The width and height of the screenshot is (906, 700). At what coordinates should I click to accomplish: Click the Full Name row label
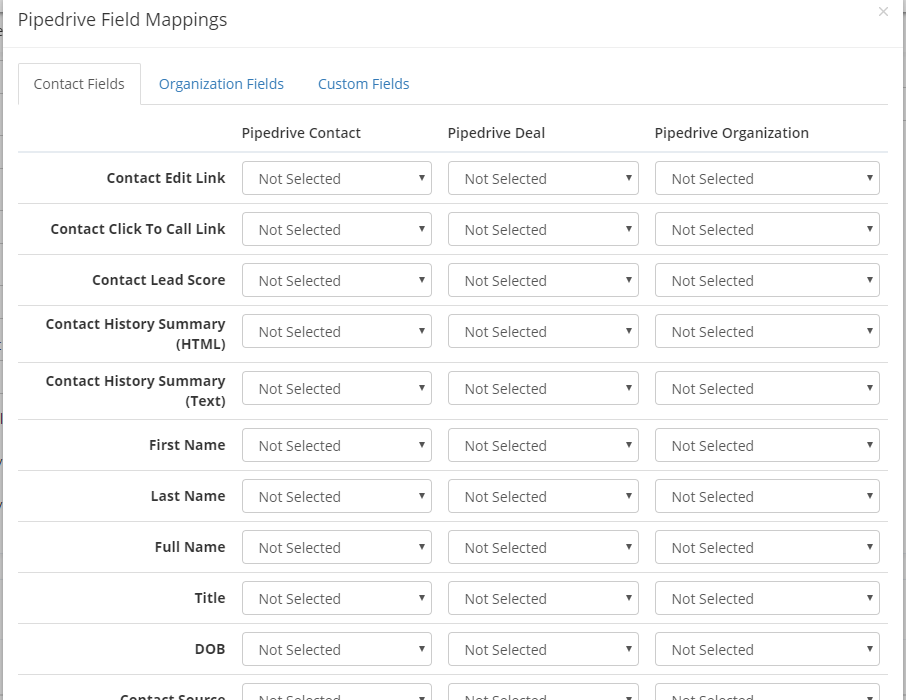pos(190,547)
